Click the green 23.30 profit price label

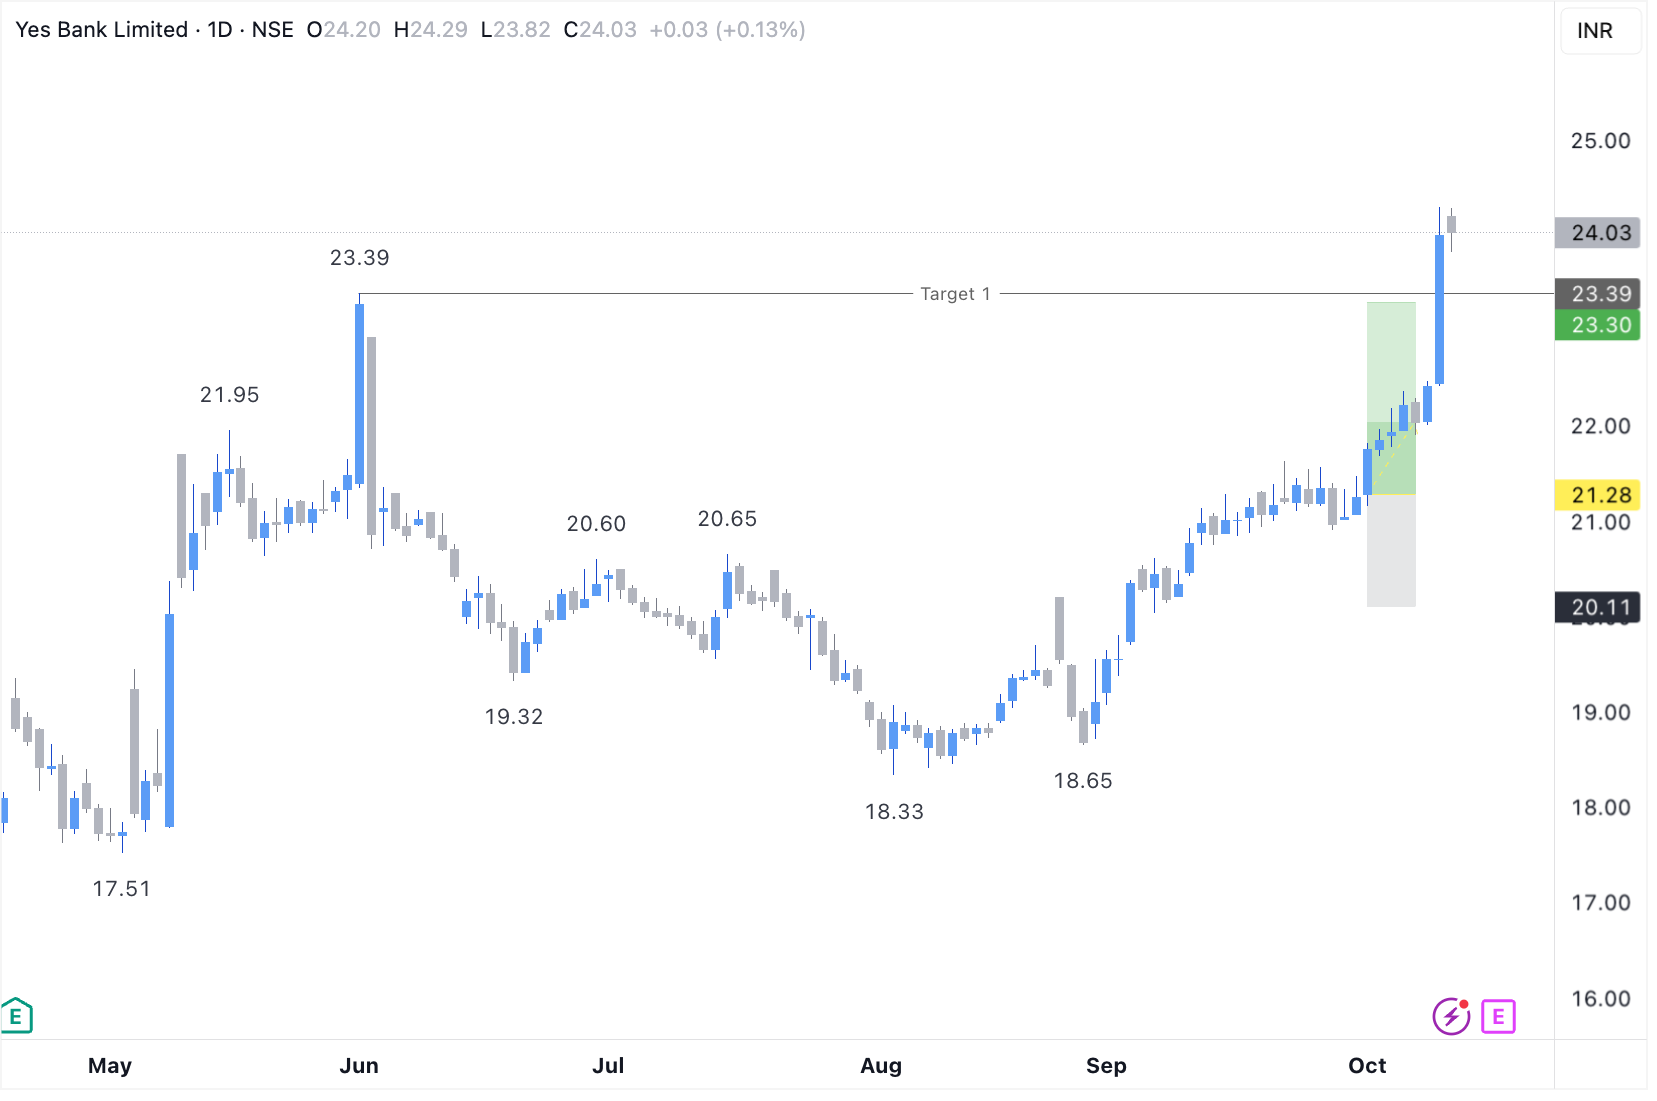click(x=1600, y=325)
